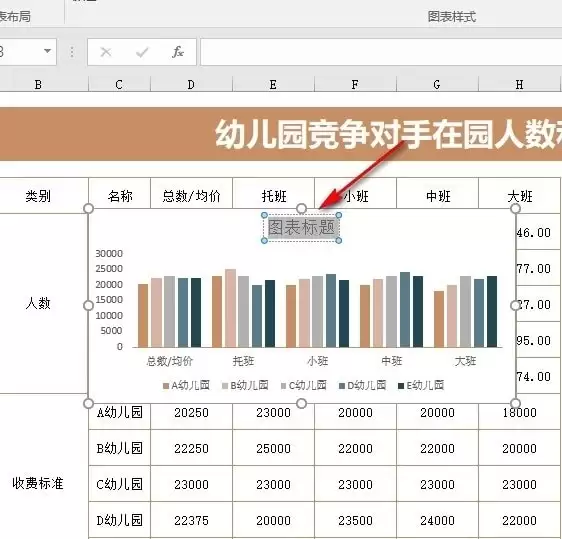562x539 pixels.
Task: Select the tallest B幼儿园 bar in 托班
Action: [230, 308]
